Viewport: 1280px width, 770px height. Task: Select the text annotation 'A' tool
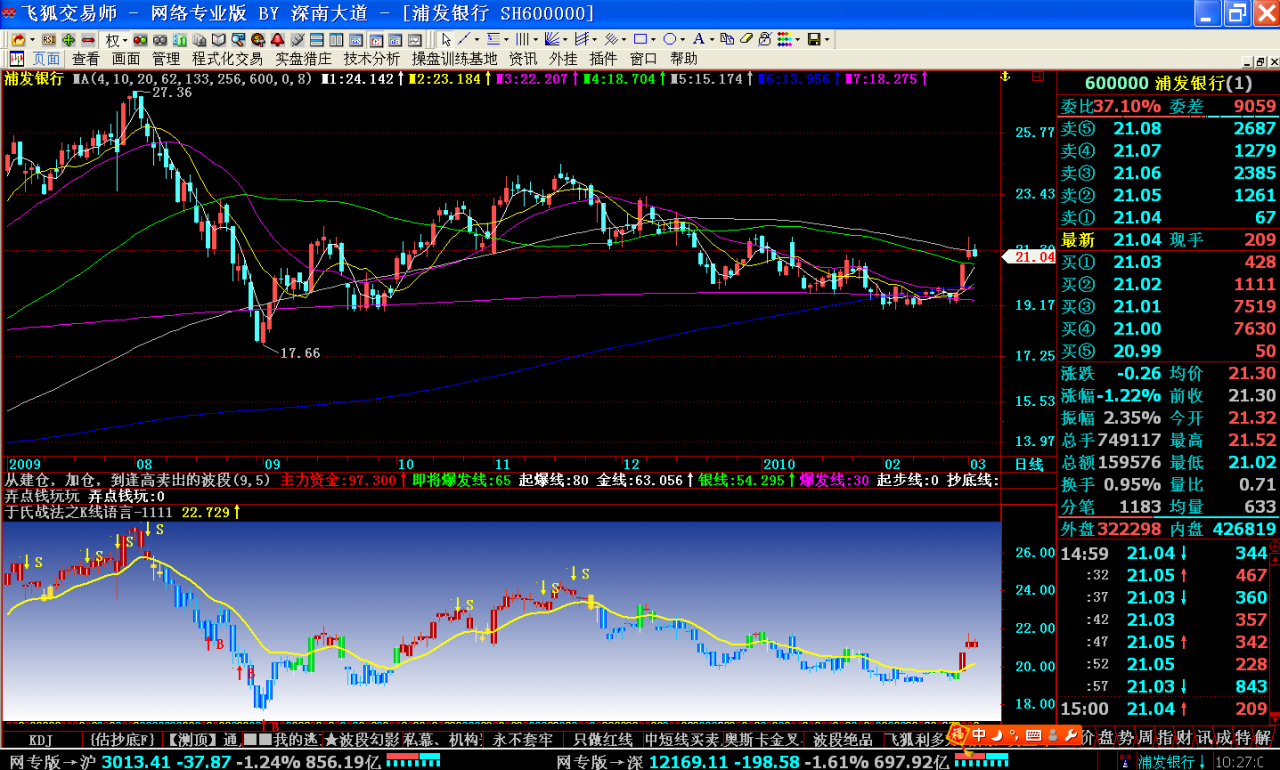tap(698, 40)
